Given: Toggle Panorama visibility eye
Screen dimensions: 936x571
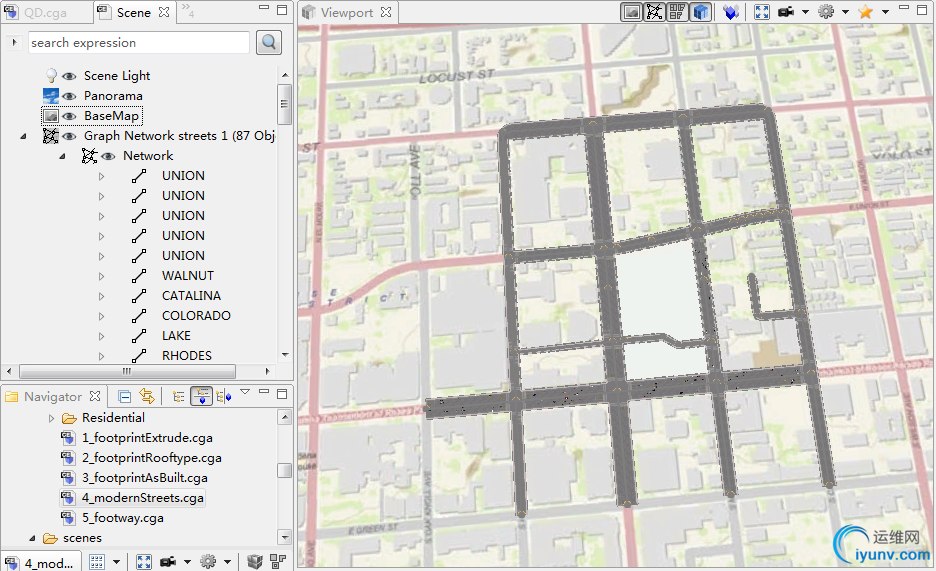Looking at the screenshot, I should [x=69, y=96].
